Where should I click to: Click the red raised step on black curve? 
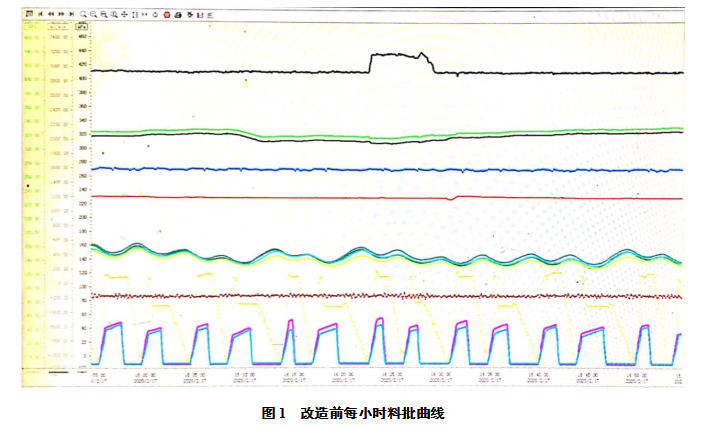tap(400, 57)
